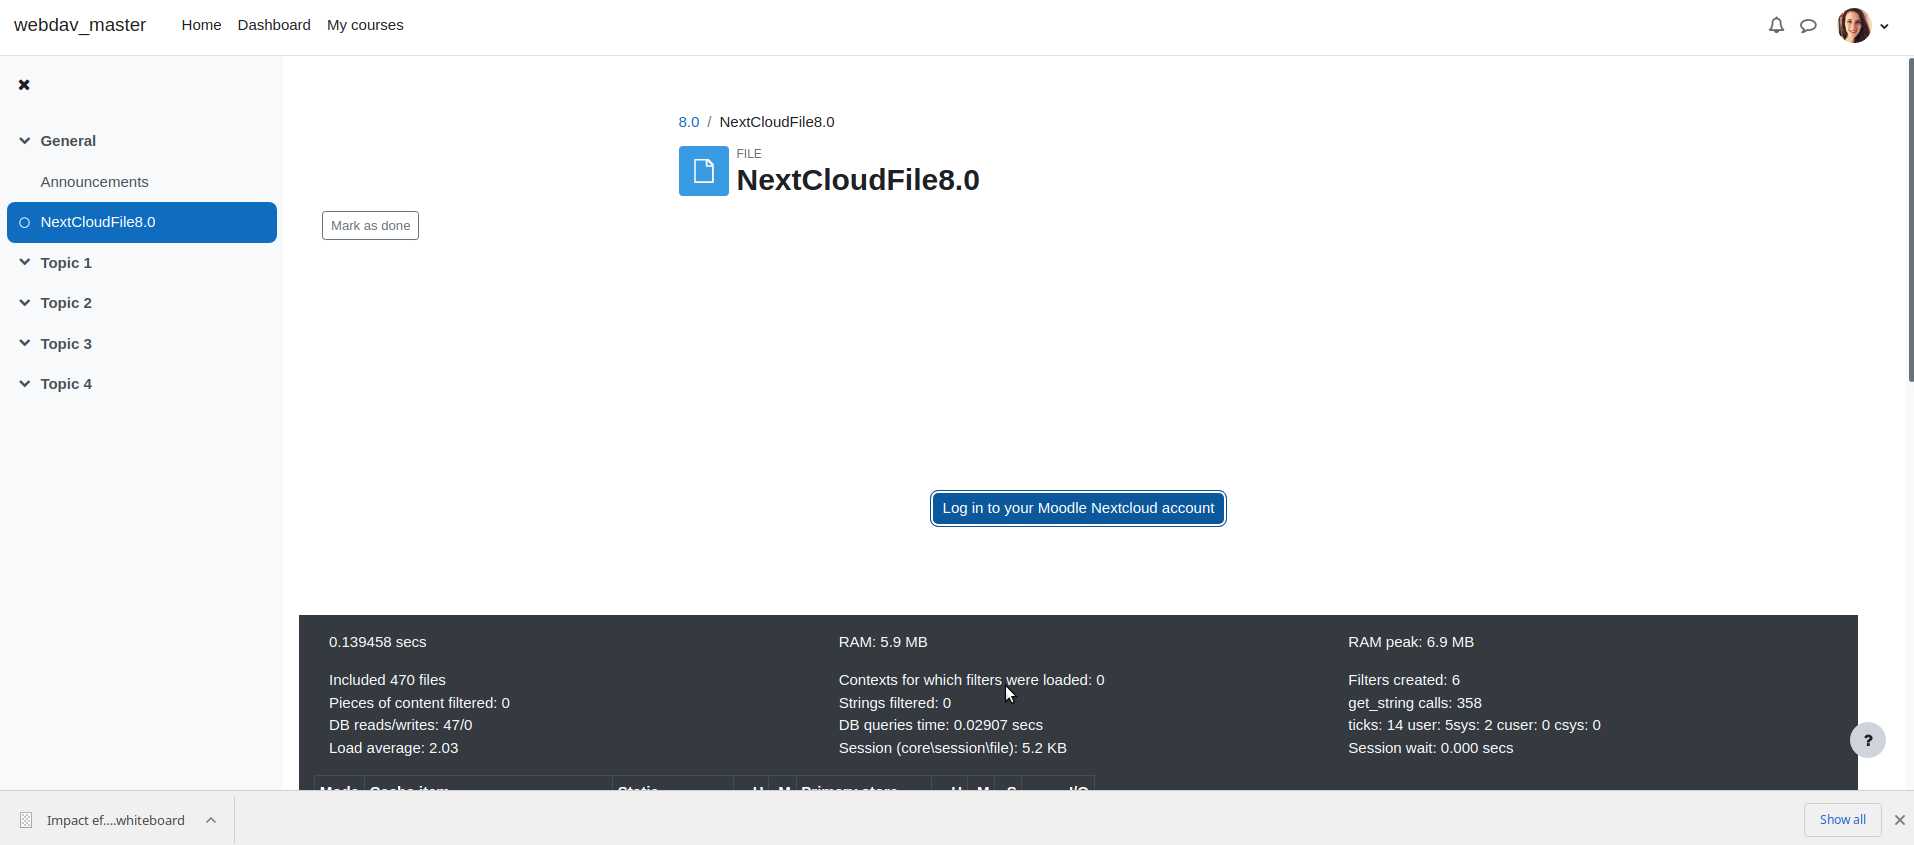1914x845 pixels.
Task: Click 'Session wait: 0.000 secs' text
Action: point(1431,748)
